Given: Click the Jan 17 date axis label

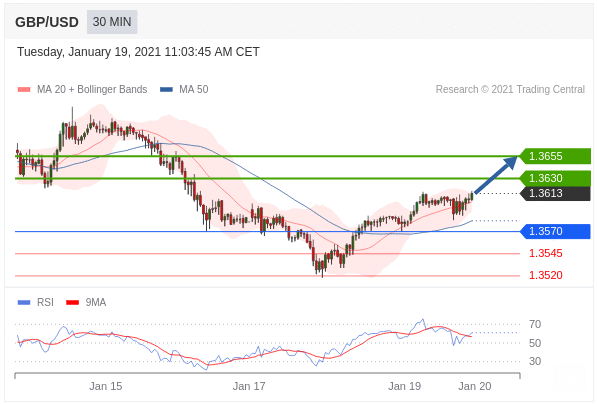Looking at the screenshot, I should (x=249, y=386).
